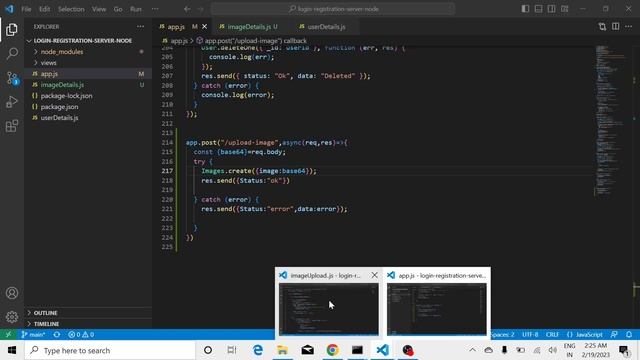Select the app.js window preview thumbnail
Viewport: 640px width, 360px height.
point(437,309)
